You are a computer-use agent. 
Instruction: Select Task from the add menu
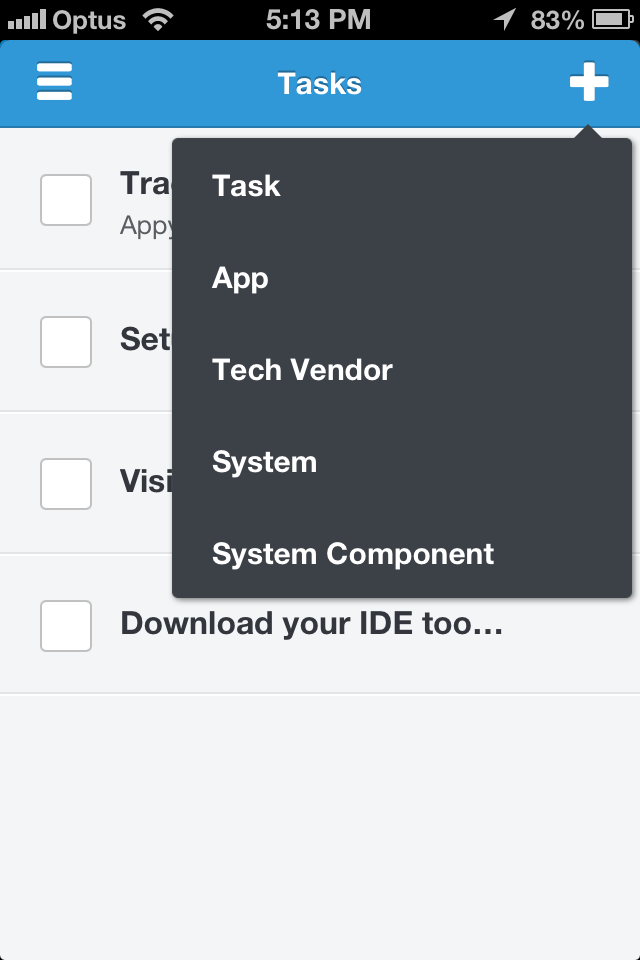click(246, 186)
